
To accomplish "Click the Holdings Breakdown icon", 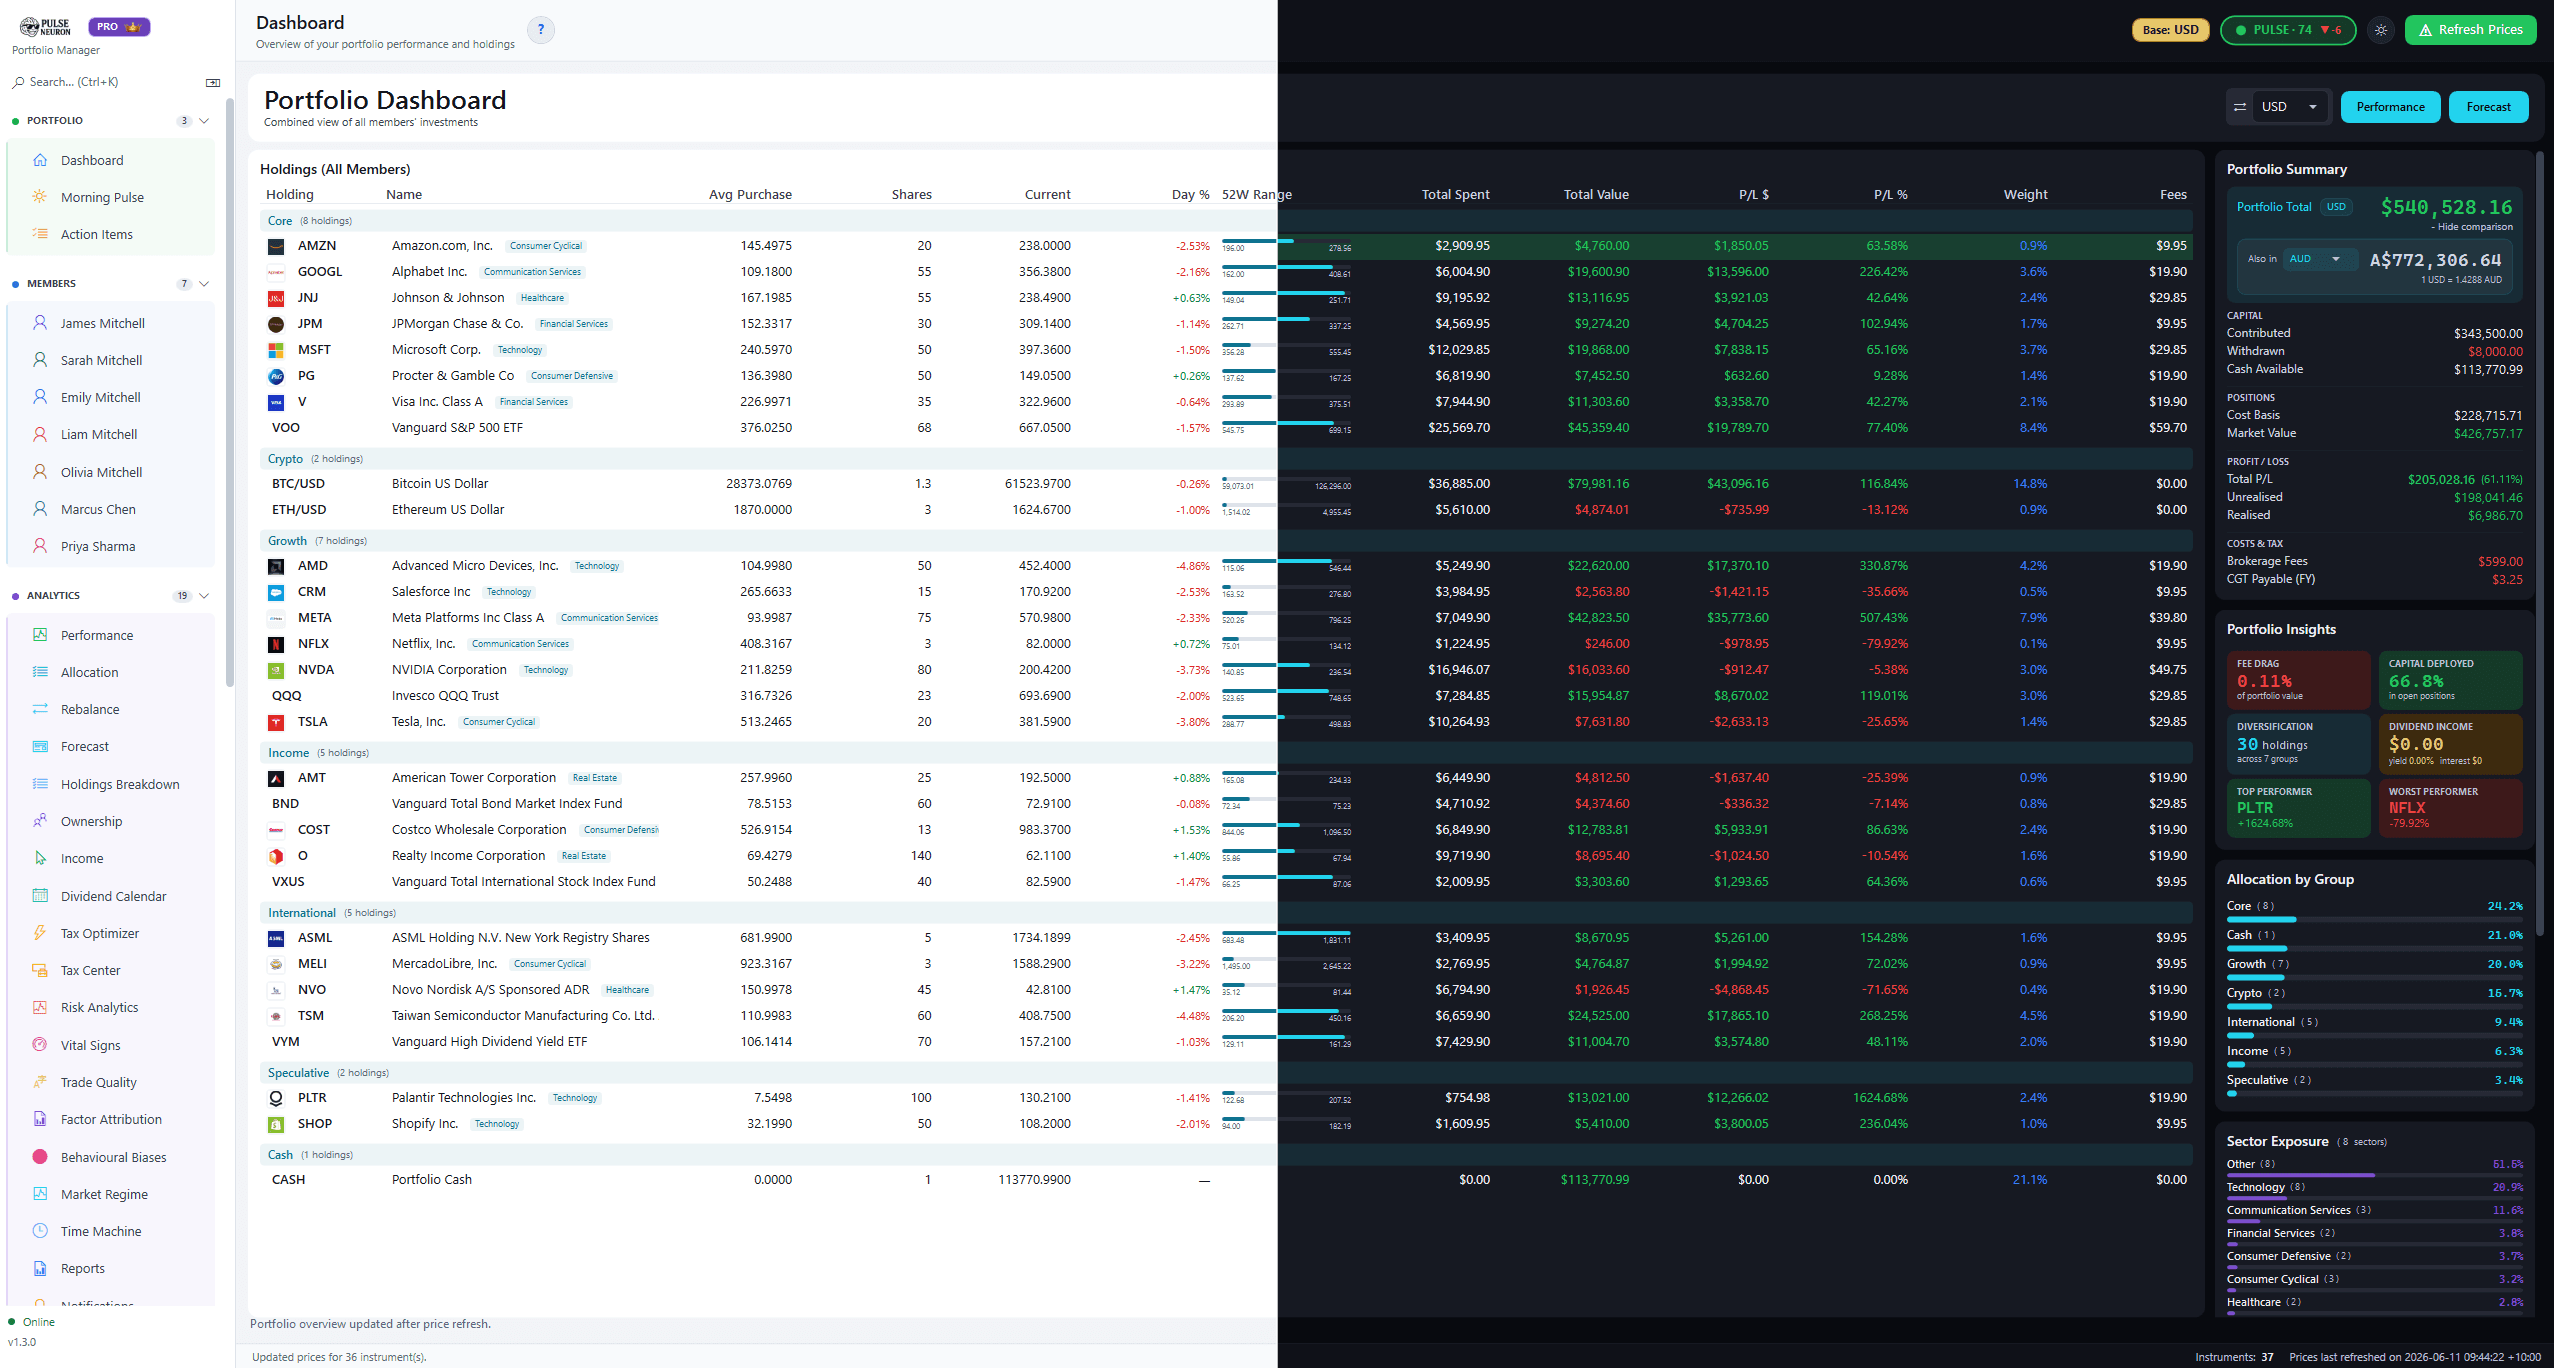I will (x=40, y=784).
